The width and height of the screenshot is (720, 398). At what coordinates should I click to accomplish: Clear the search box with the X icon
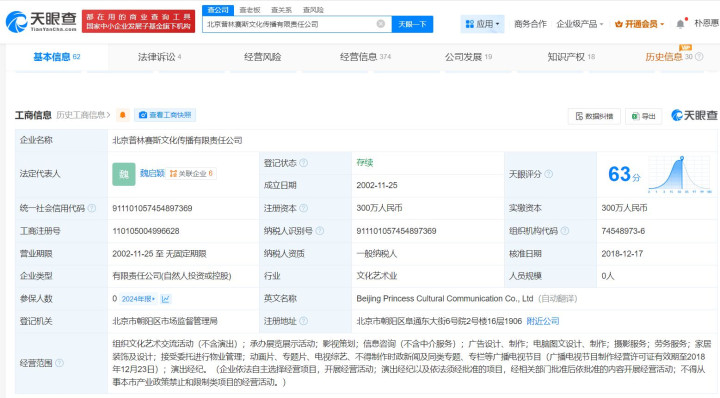[381, 24]
